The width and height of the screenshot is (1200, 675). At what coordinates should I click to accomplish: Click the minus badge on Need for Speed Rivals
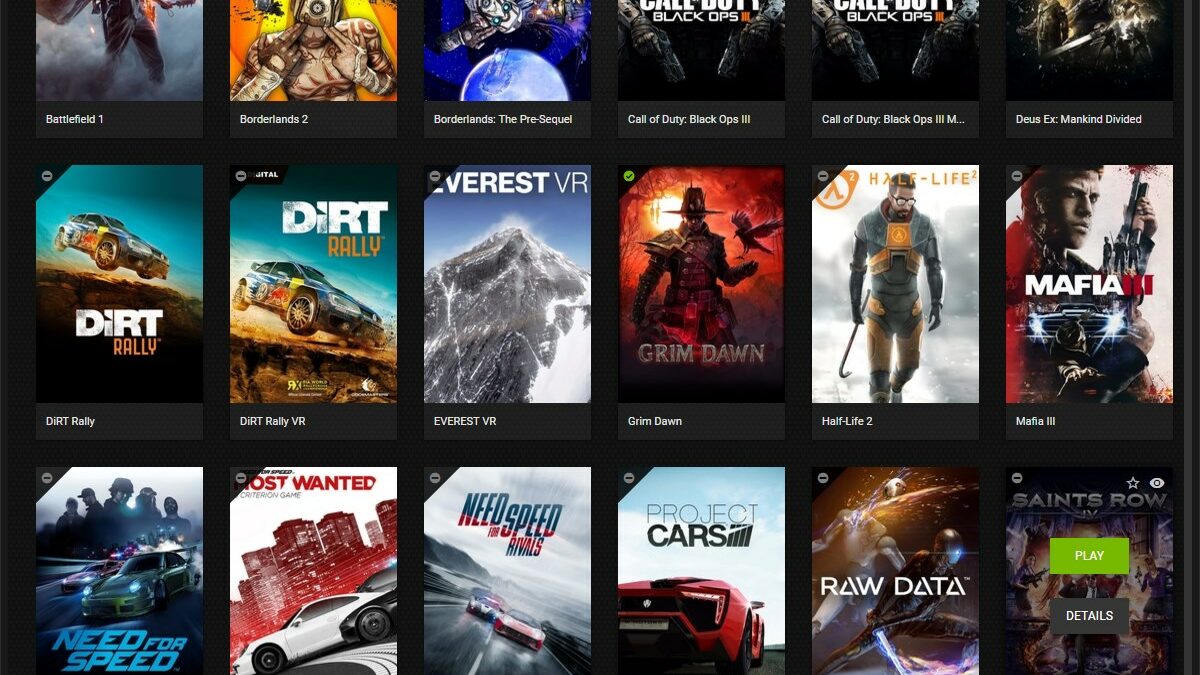(435, 478)
